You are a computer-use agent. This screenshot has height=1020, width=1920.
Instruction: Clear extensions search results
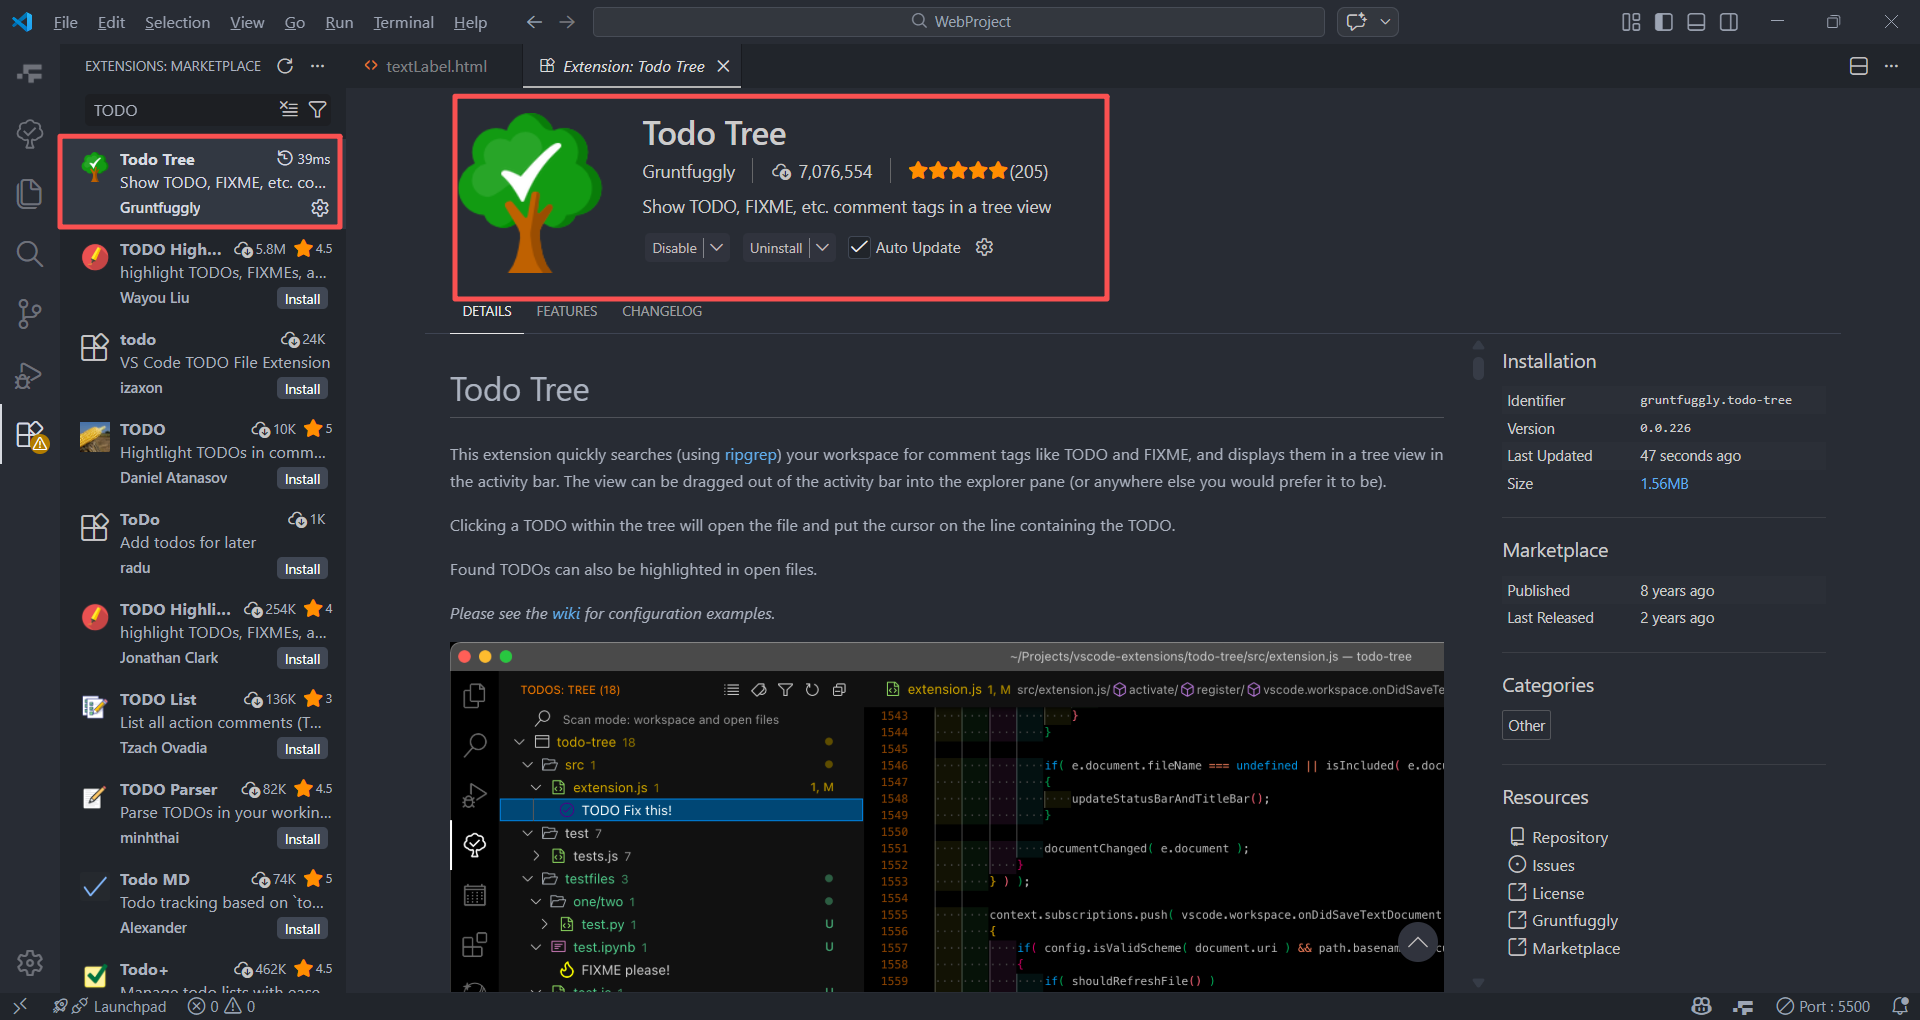click(x=289, y=109)
